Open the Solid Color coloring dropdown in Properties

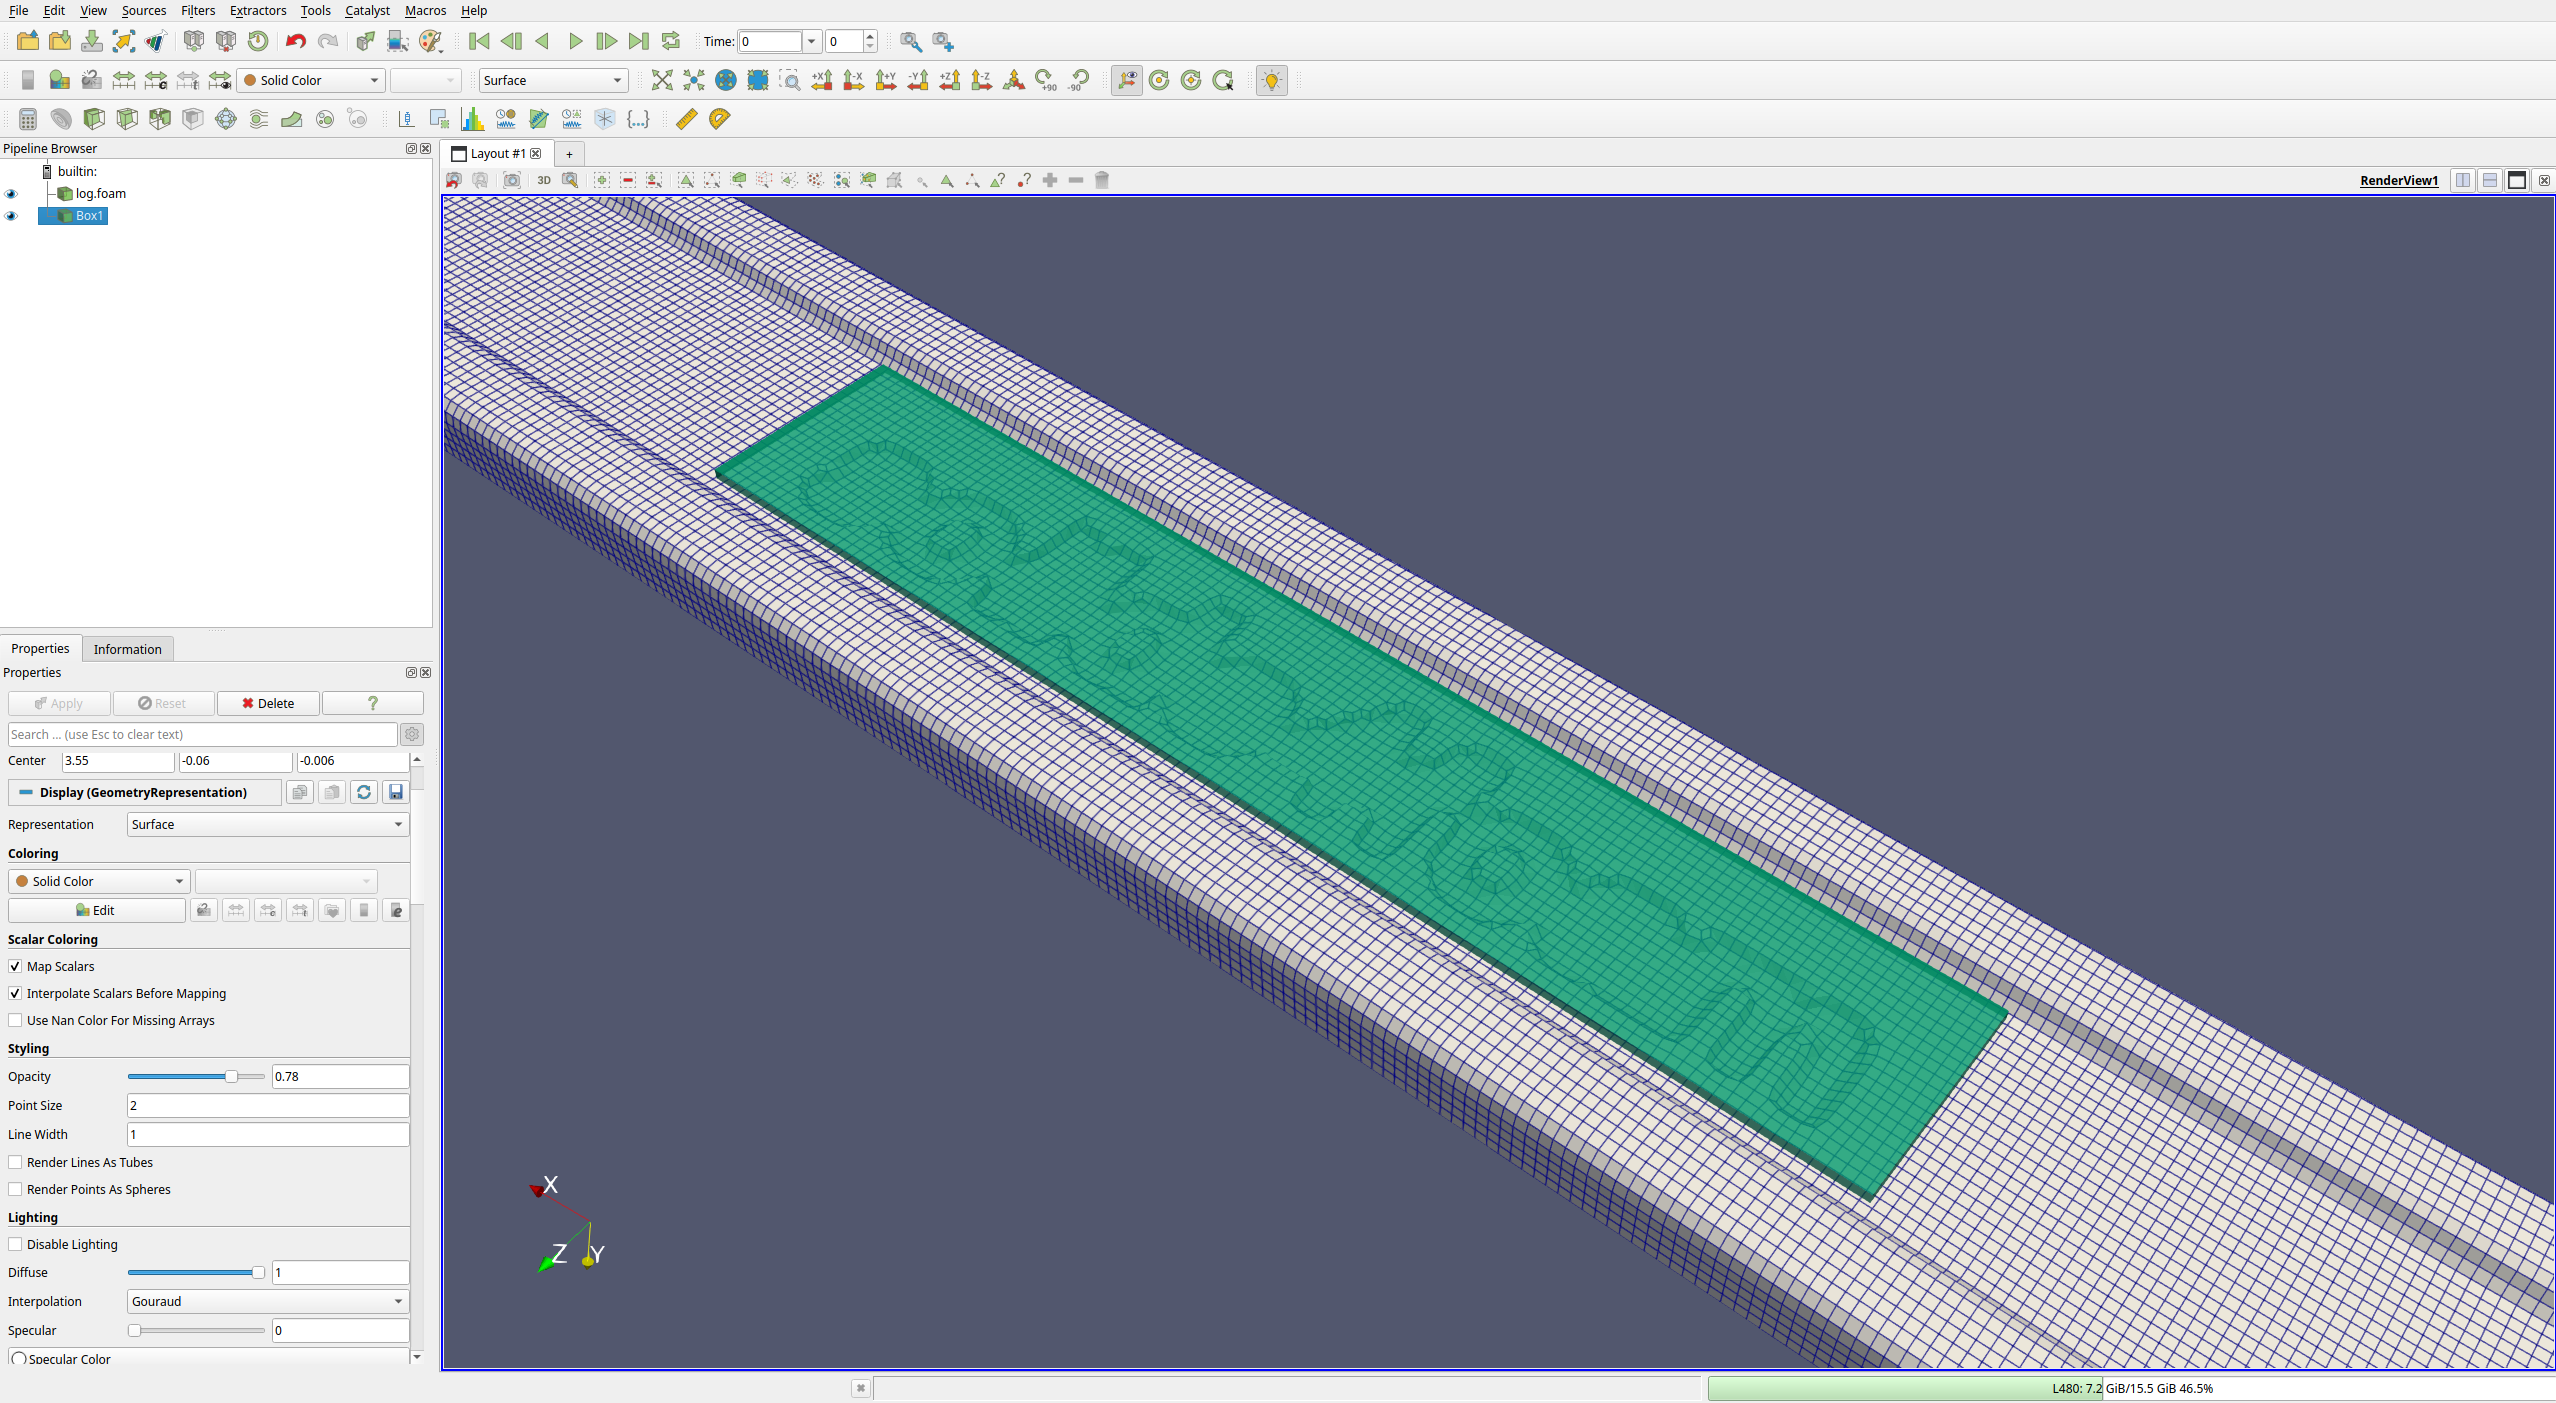tap(99, 881)
